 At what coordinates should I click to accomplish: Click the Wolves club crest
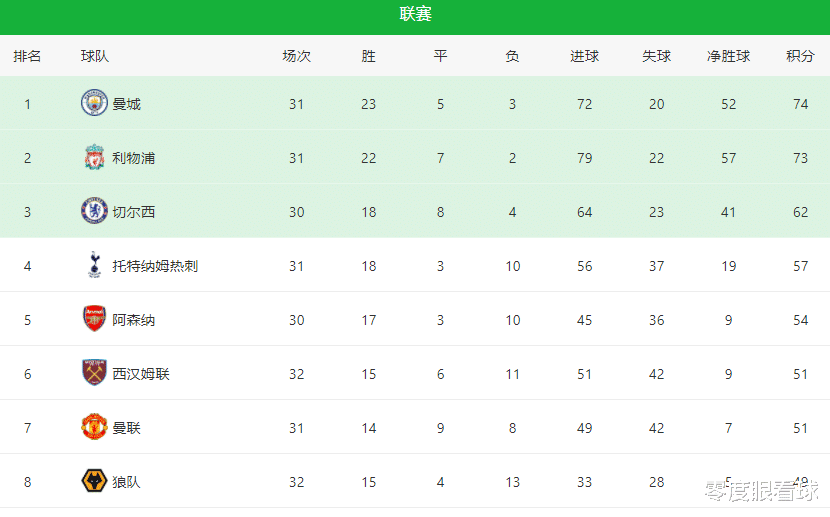pyautogui.click(x=94, y=480)
